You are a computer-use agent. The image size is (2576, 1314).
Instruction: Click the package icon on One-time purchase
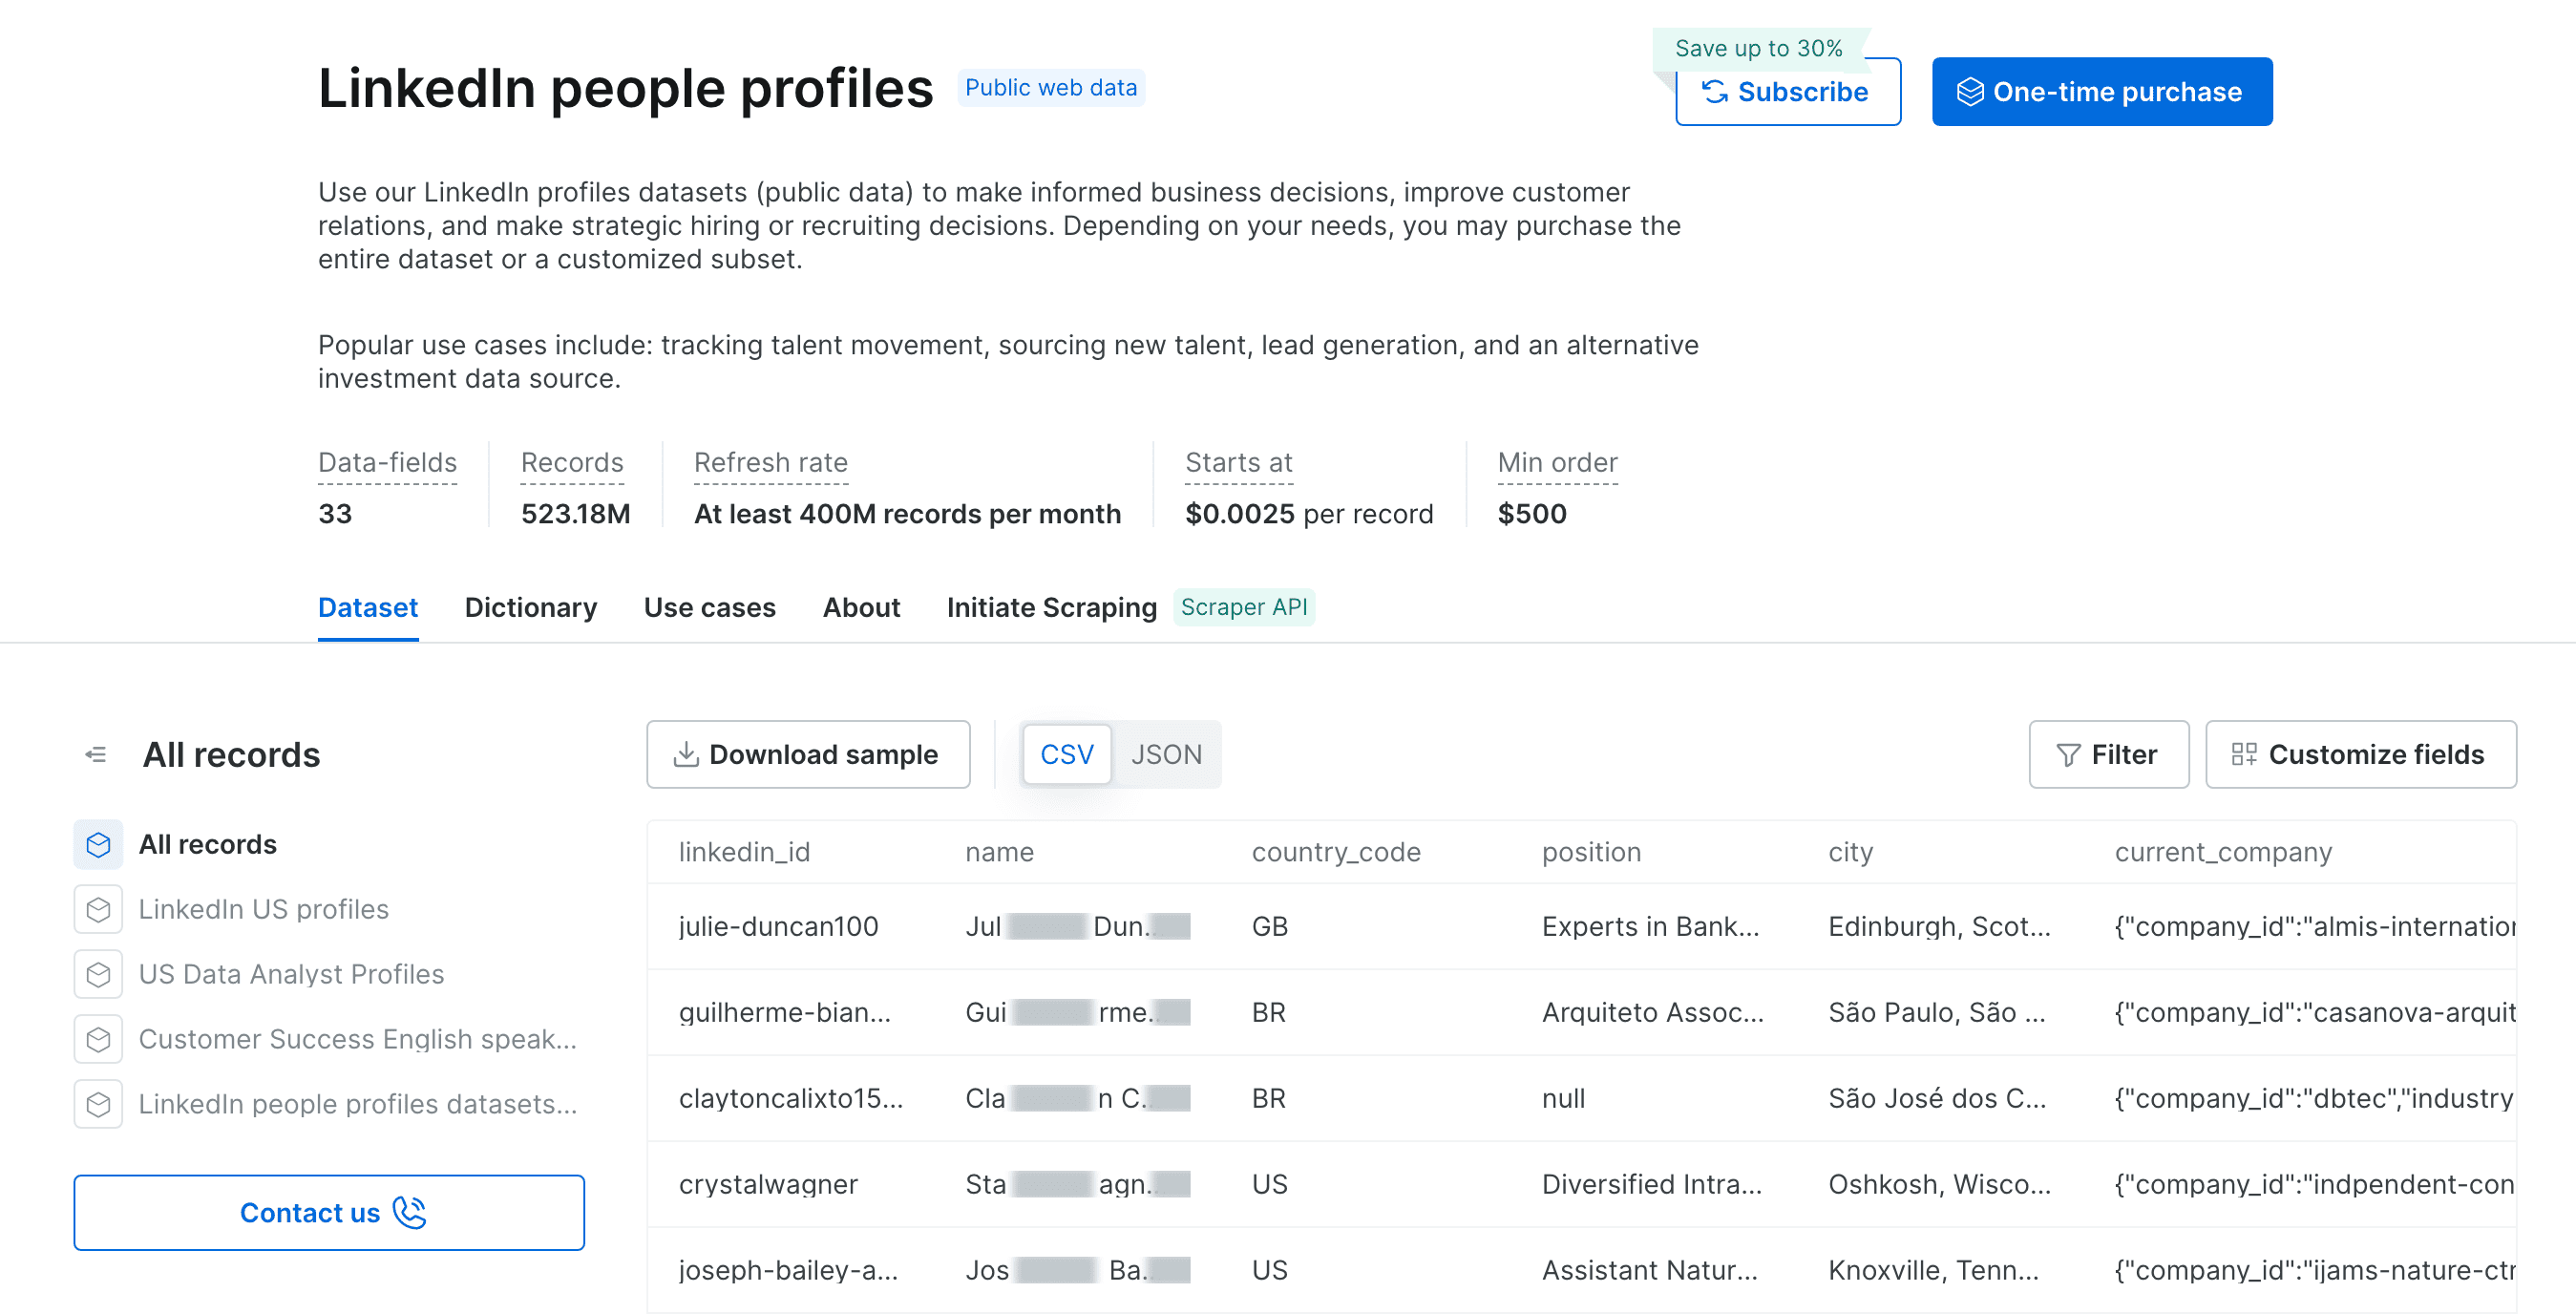coord(1971,90)
